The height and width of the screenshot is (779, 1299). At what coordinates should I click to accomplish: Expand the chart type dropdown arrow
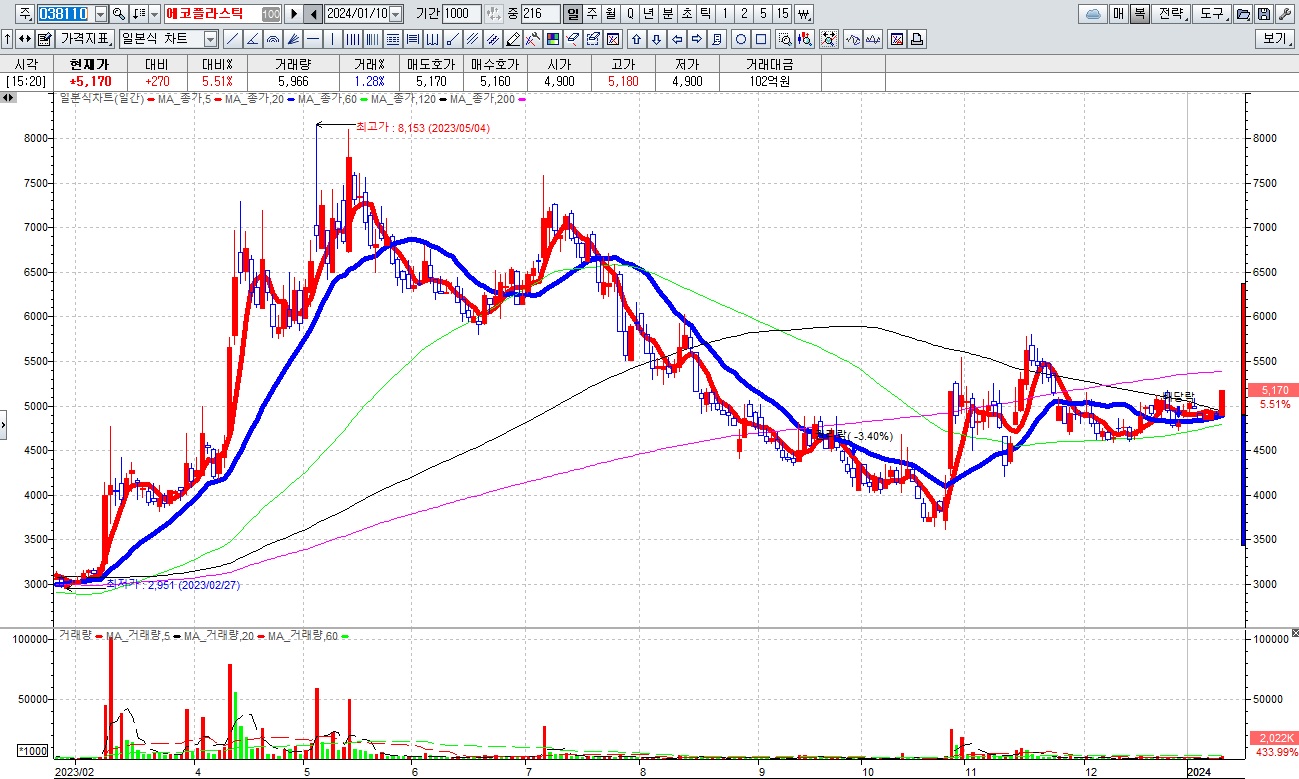pos(210,39)
